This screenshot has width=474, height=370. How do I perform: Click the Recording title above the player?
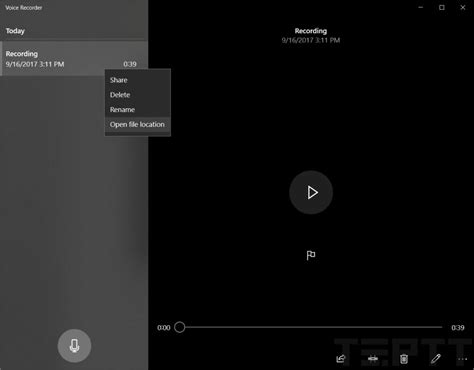pyautogui.click(x=311, y=31)
